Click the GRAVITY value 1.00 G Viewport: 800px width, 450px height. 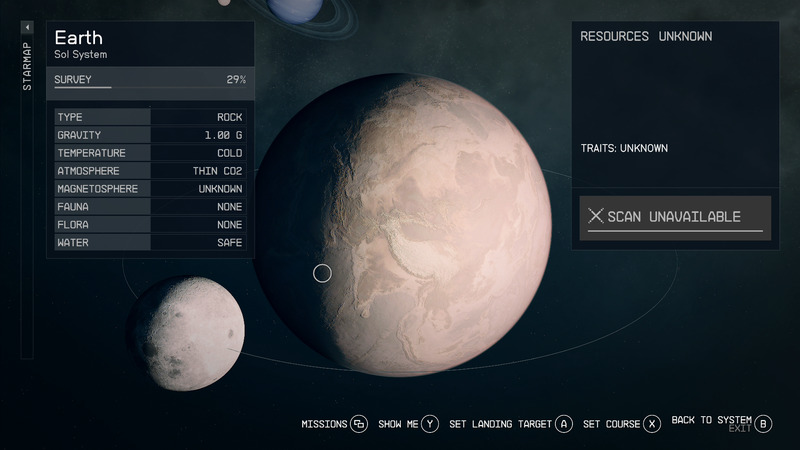pos(223,135)
